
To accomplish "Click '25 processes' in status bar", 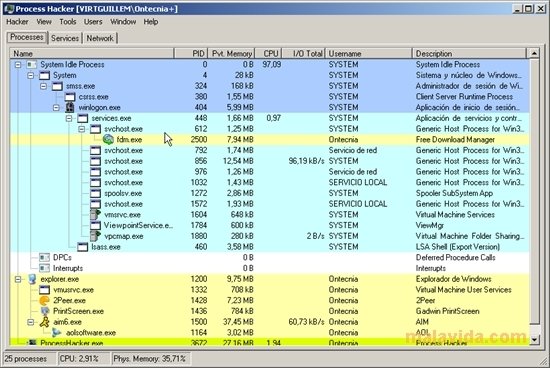I will 26,359.
